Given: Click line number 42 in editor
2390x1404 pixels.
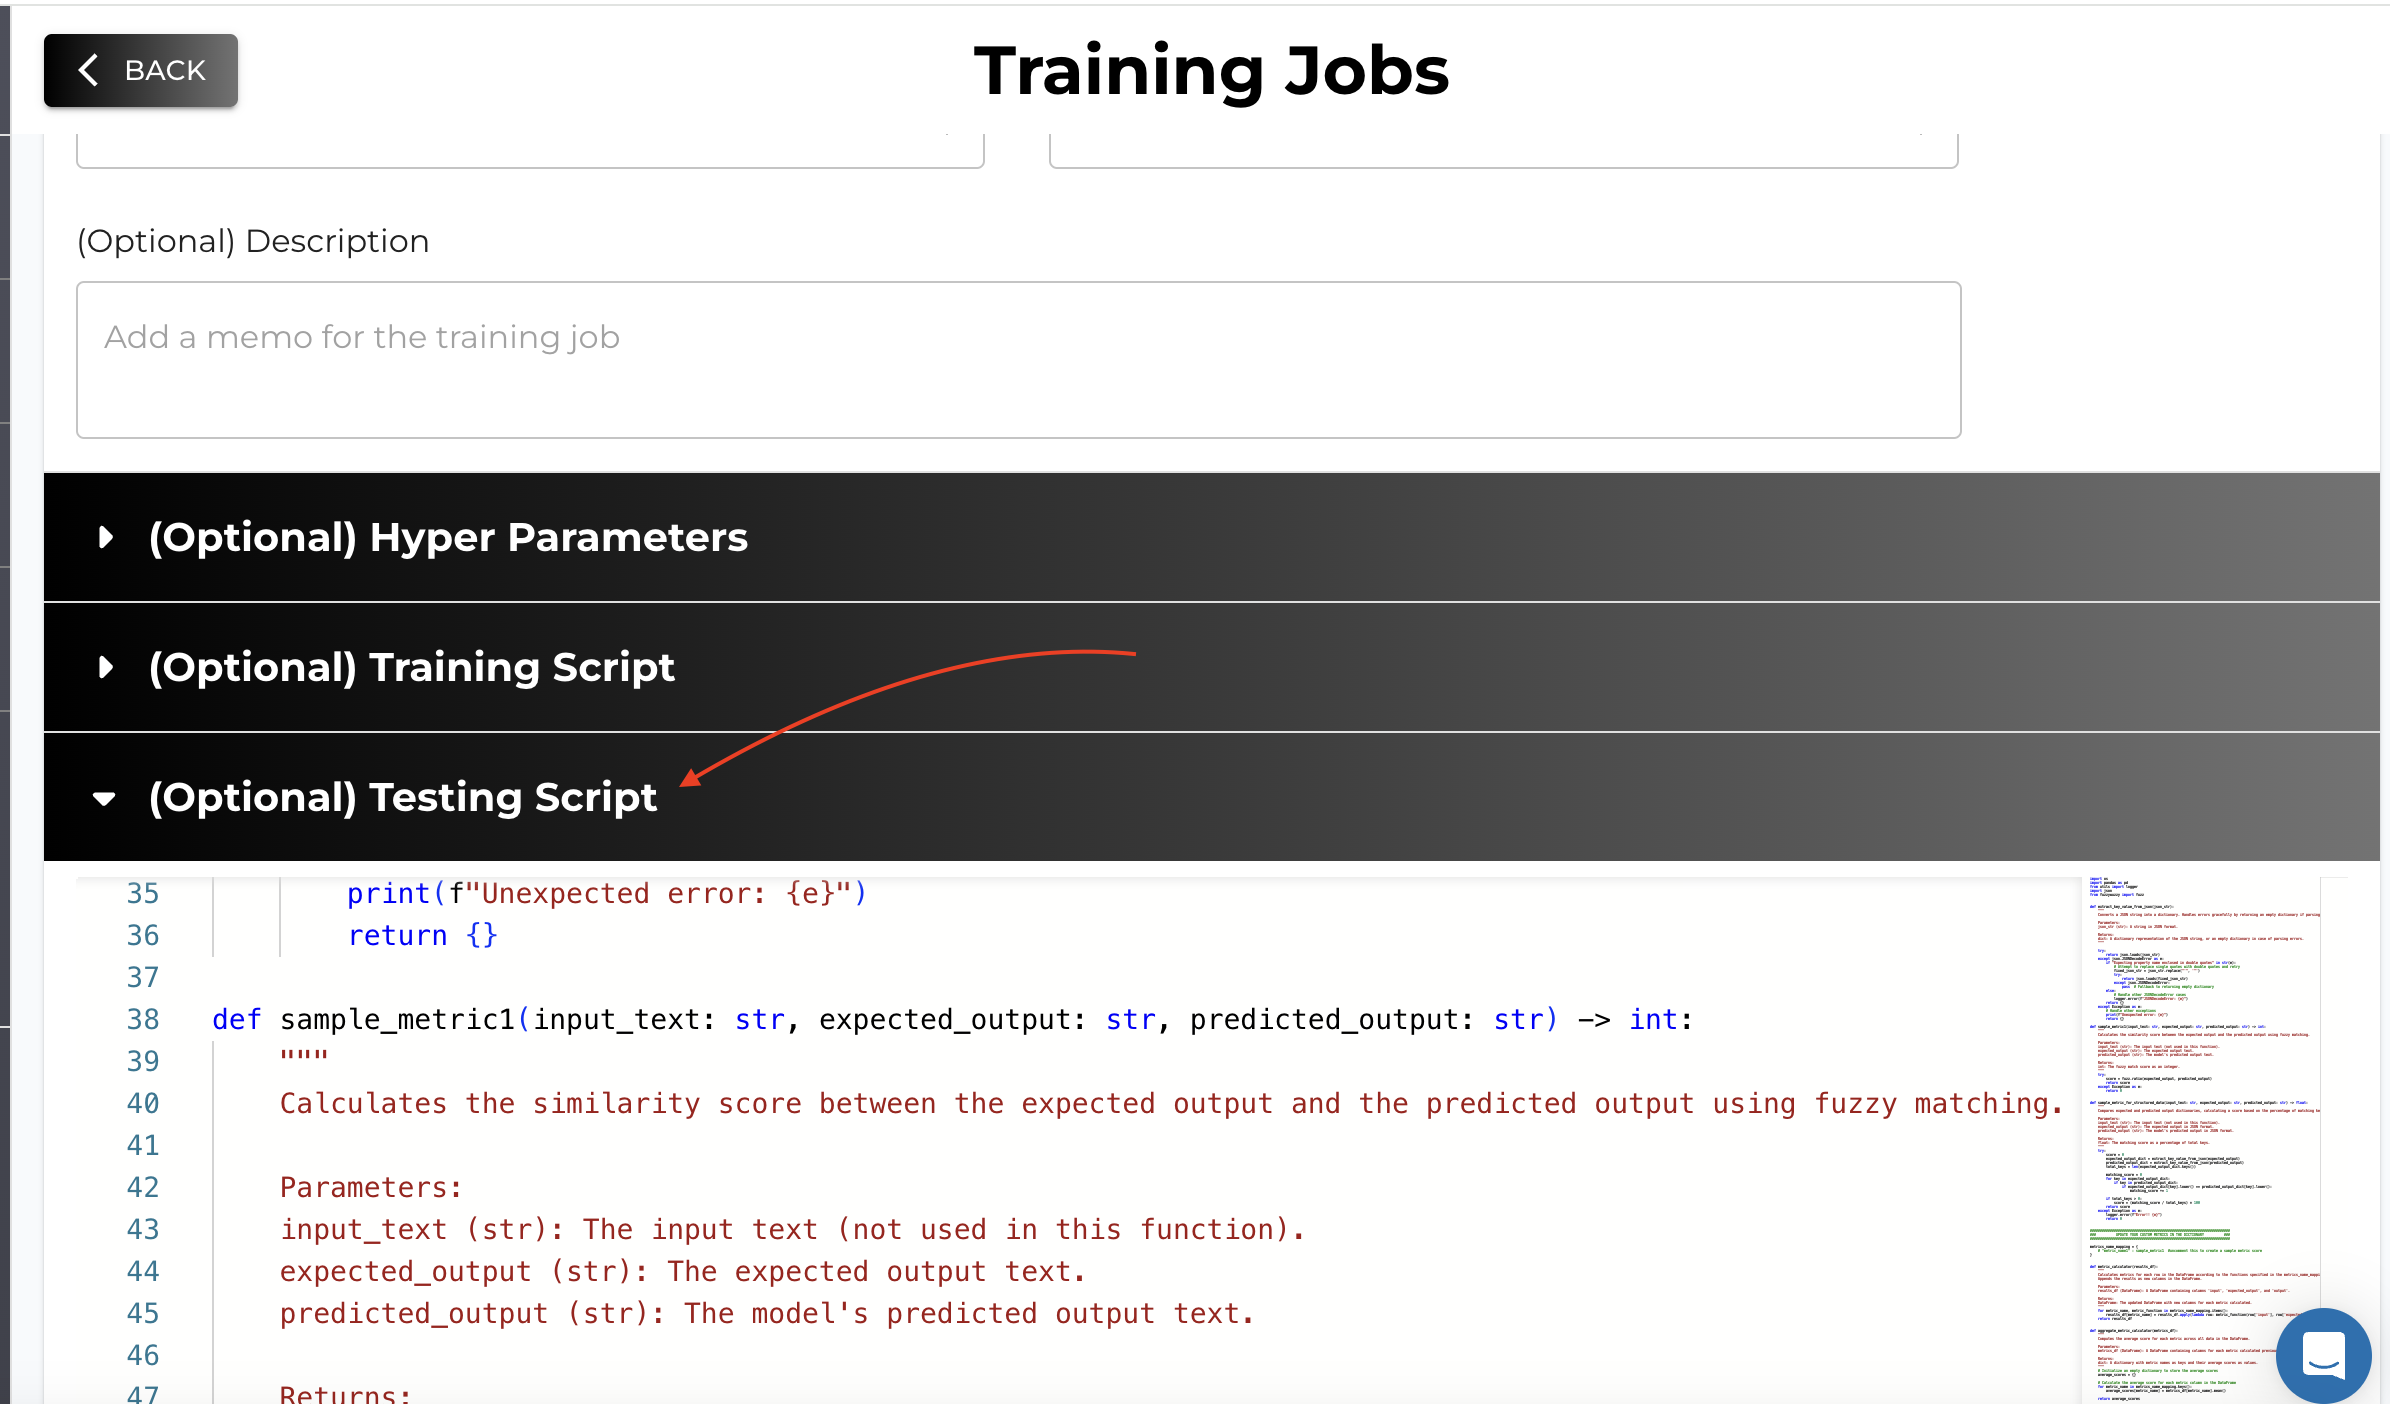Looking at the screenshot, I should 143,1187.
